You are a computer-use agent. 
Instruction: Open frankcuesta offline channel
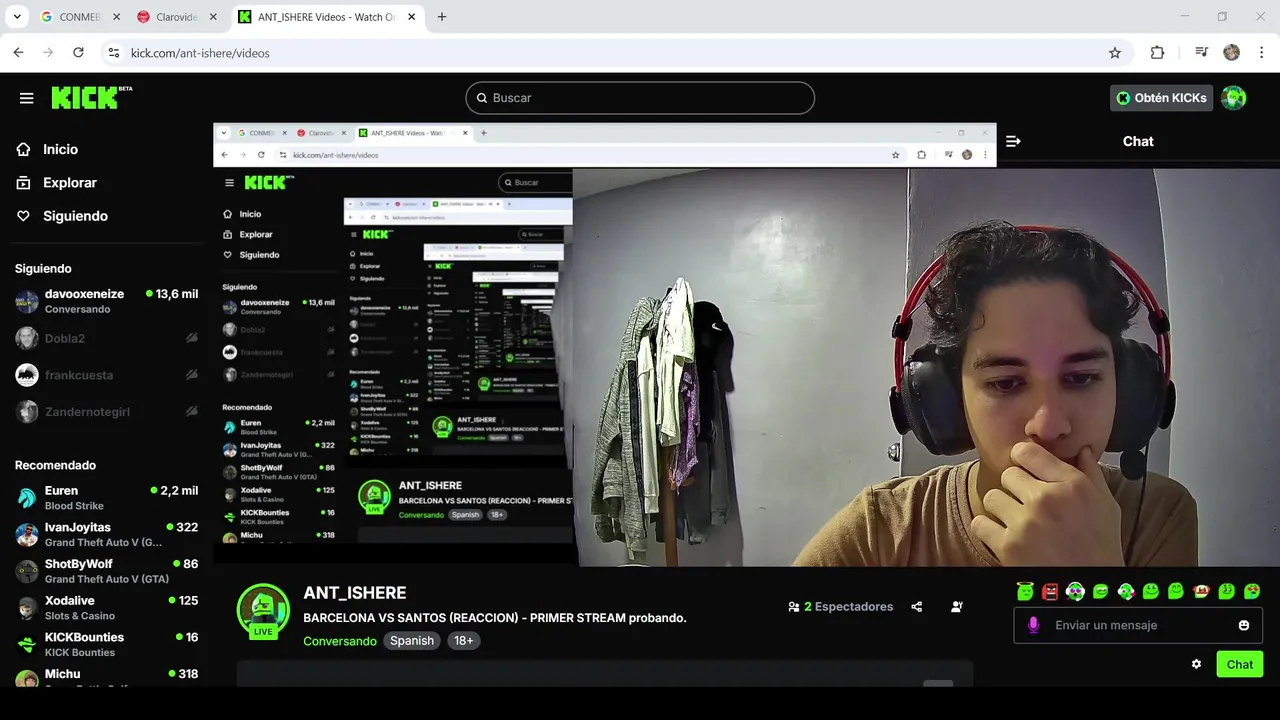tap(106, 375)
